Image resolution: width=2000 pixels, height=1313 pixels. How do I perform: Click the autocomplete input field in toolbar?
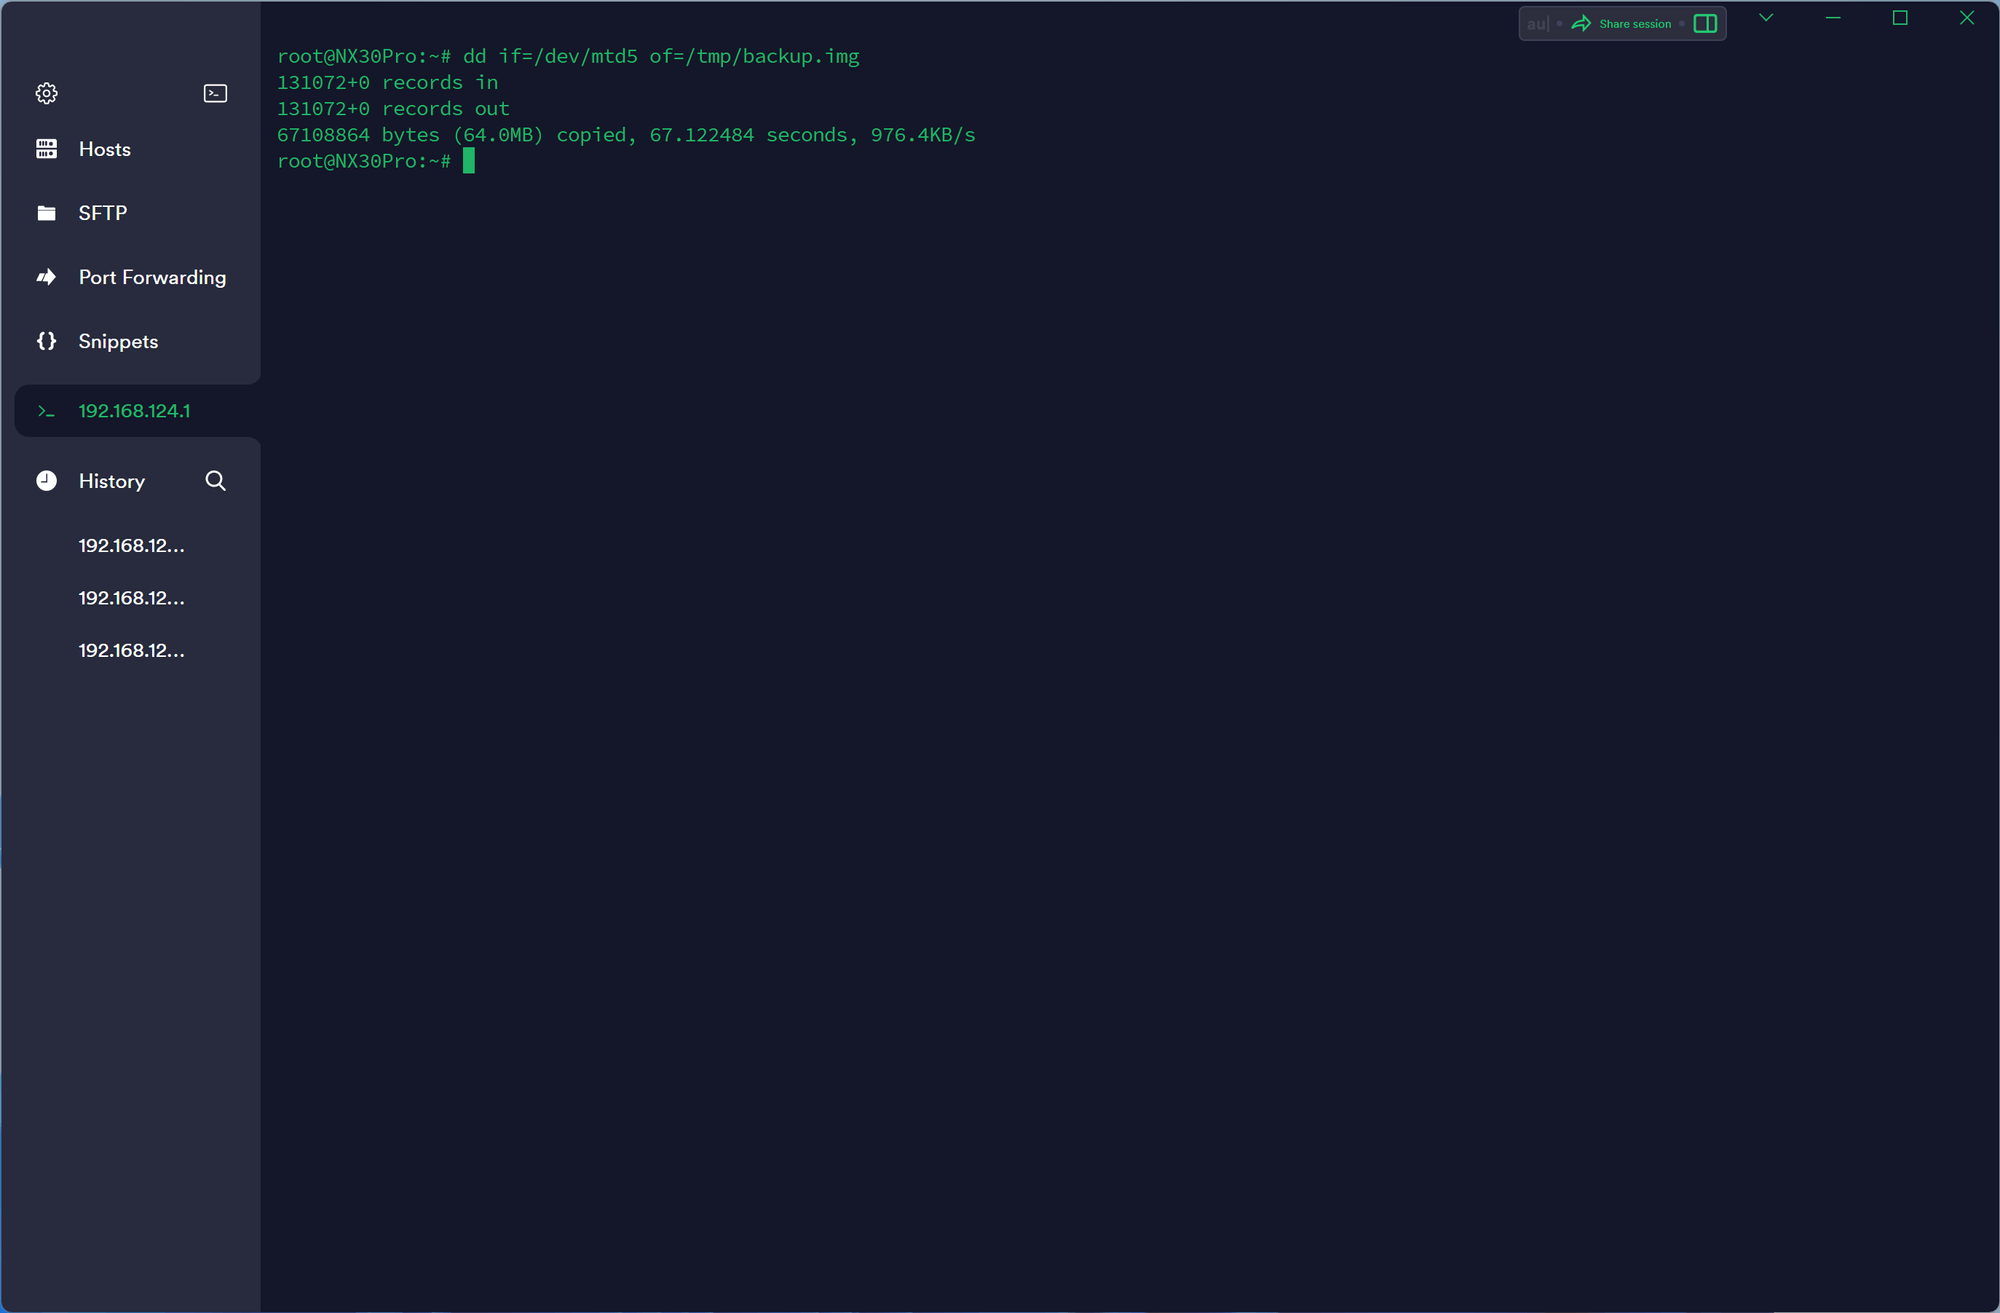[1537, 23]
